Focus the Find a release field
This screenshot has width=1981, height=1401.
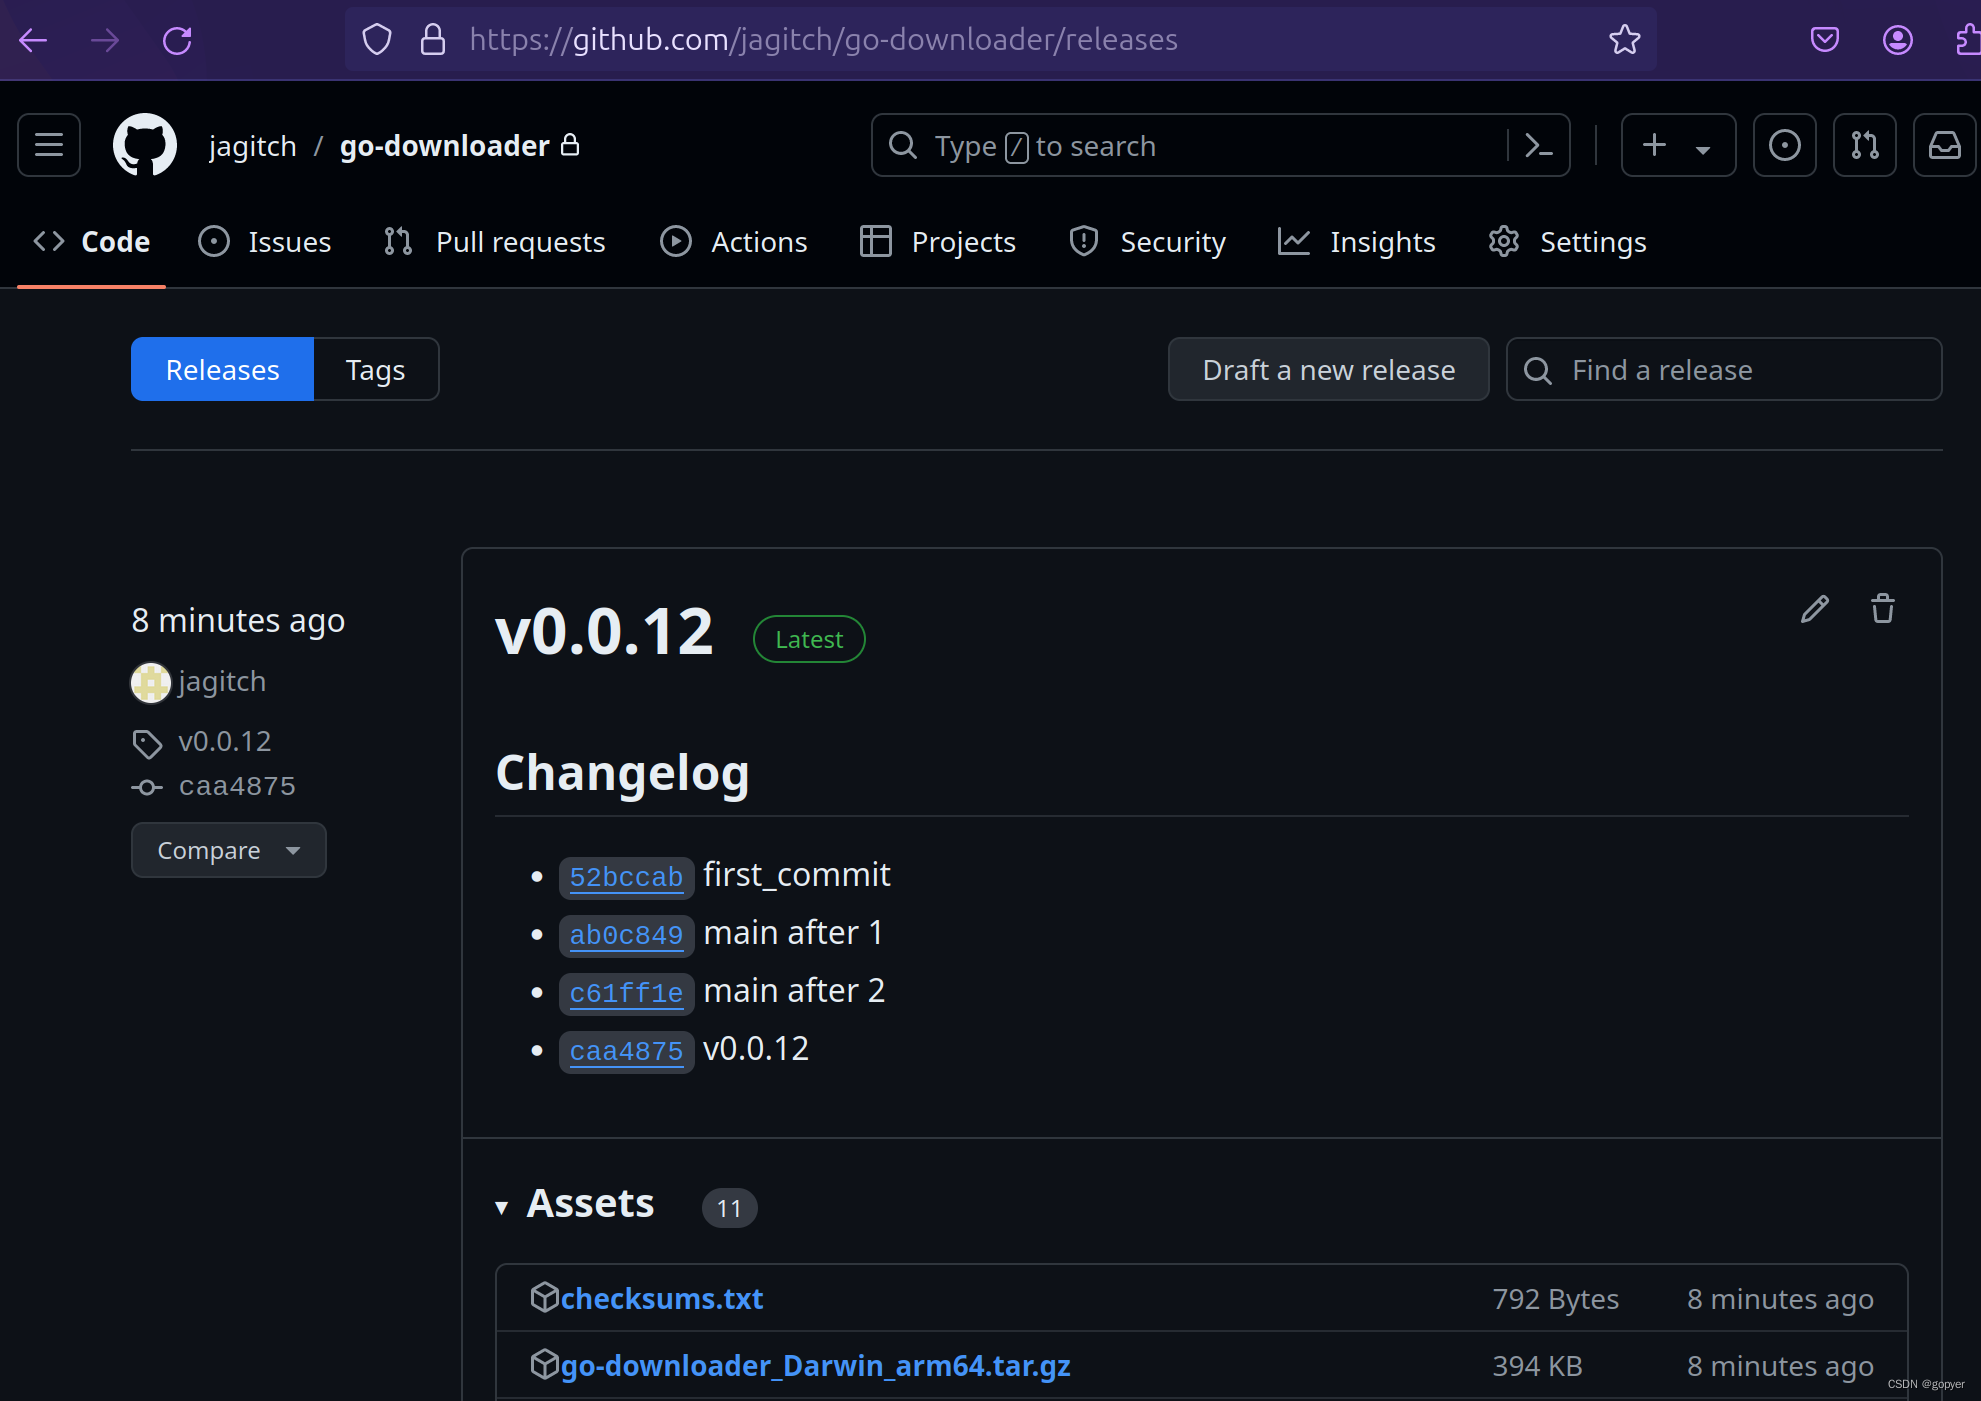pos(1724,370)
